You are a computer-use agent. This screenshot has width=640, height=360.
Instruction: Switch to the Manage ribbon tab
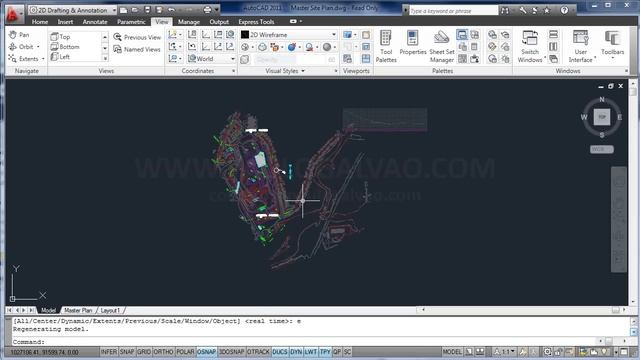coord(189,22)
